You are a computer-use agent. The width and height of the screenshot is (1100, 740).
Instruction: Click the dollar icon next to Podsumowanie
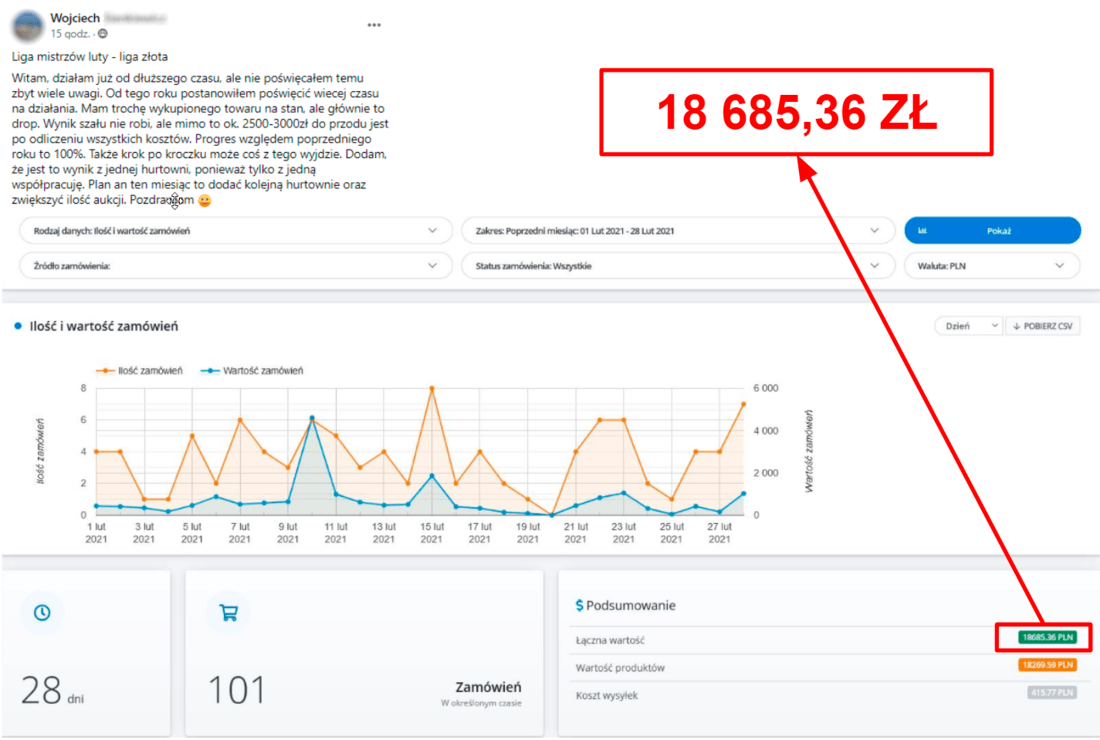(579, 605)
